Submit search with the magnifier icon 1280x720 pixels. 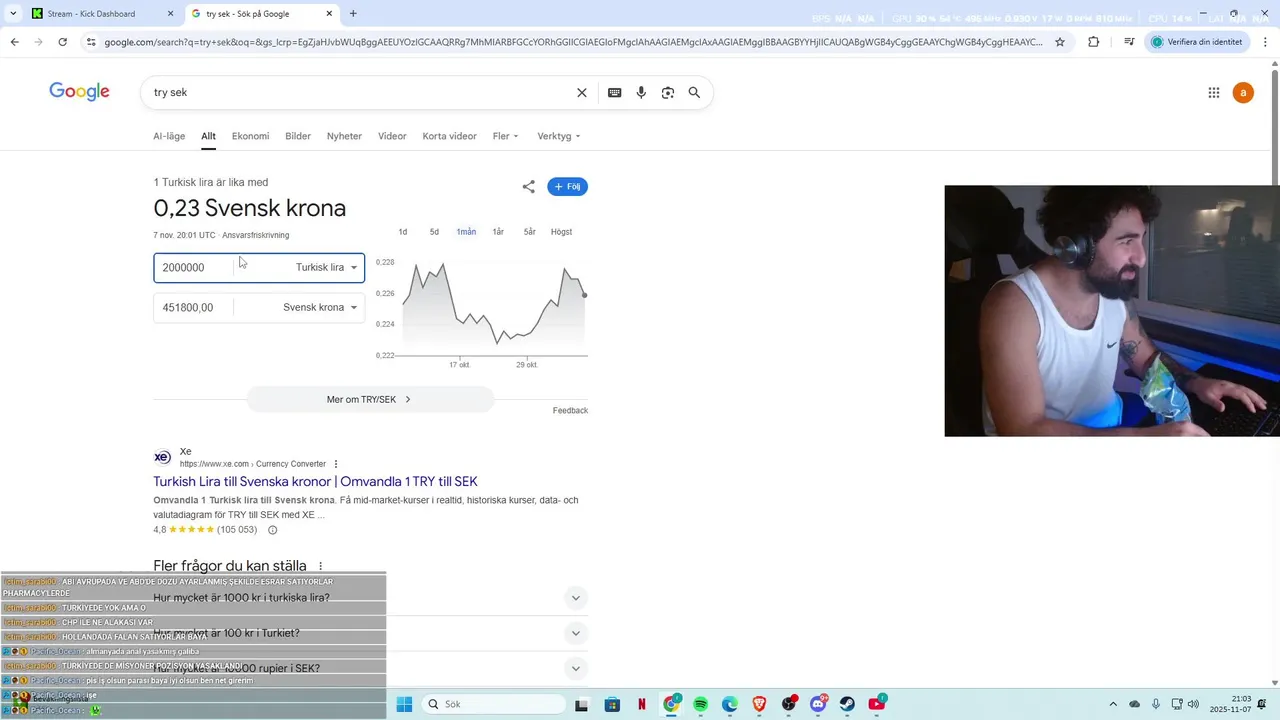click(x=694, y=92)
